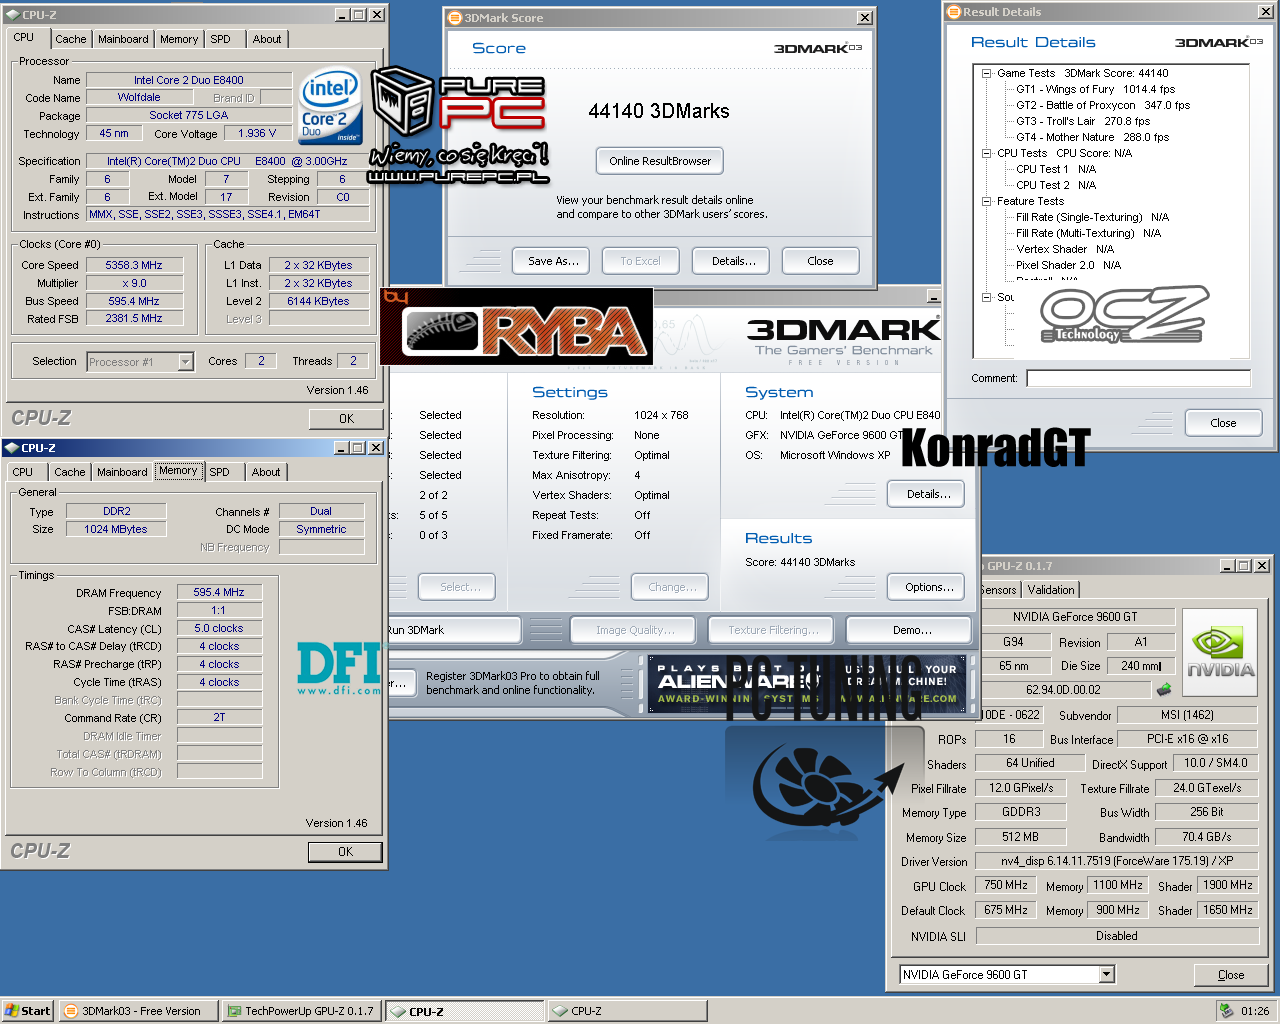Image resolution: width=1280 pixels, height=1024 pixels.
Task: Click Details... in the 3DMark Score window
Action: click(x=733, y=261)
